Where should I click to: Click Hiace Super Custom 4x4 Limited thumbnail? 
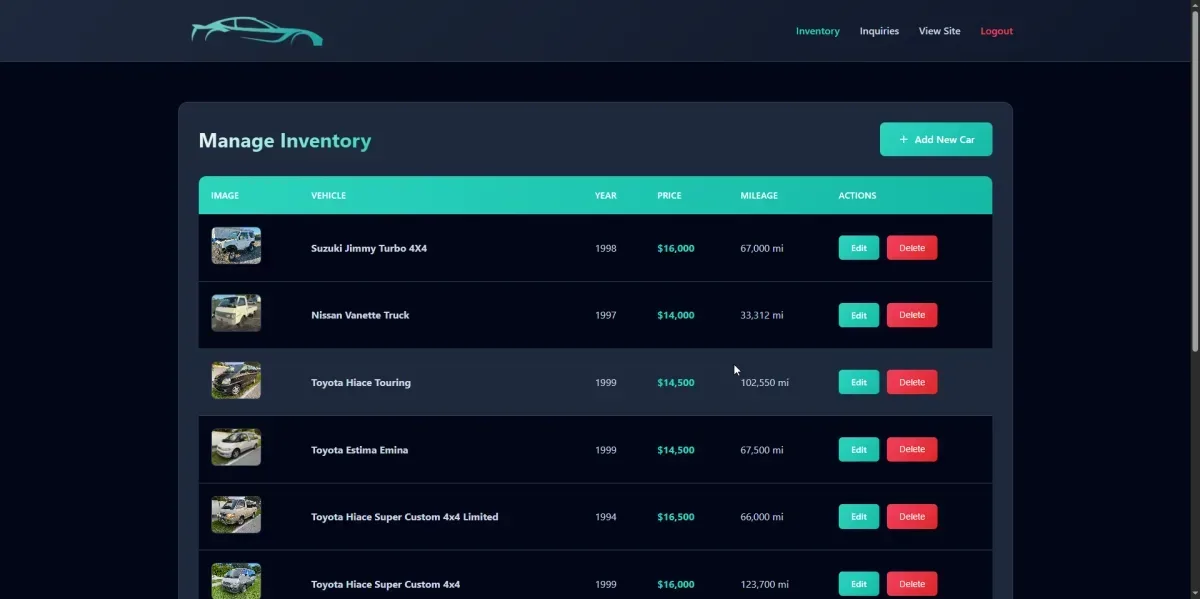[236, 515]
